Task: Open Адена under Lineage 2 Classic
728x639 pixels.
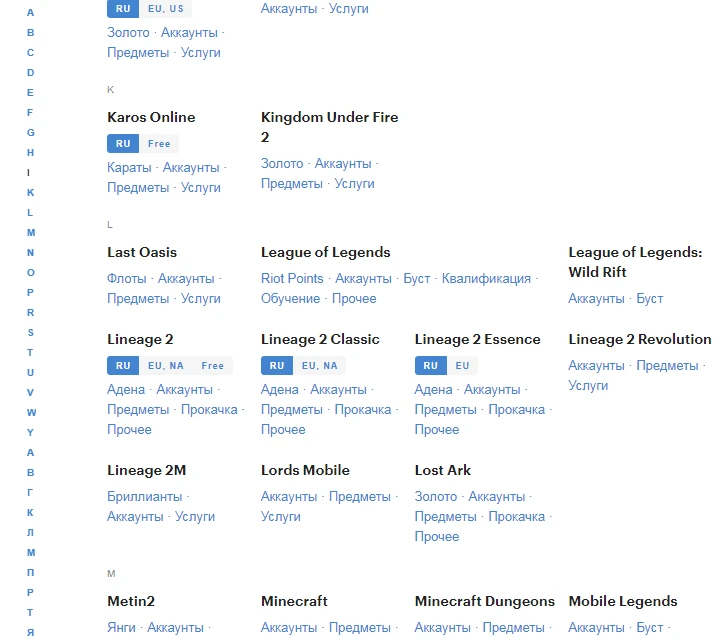Action: coord(280,389)
